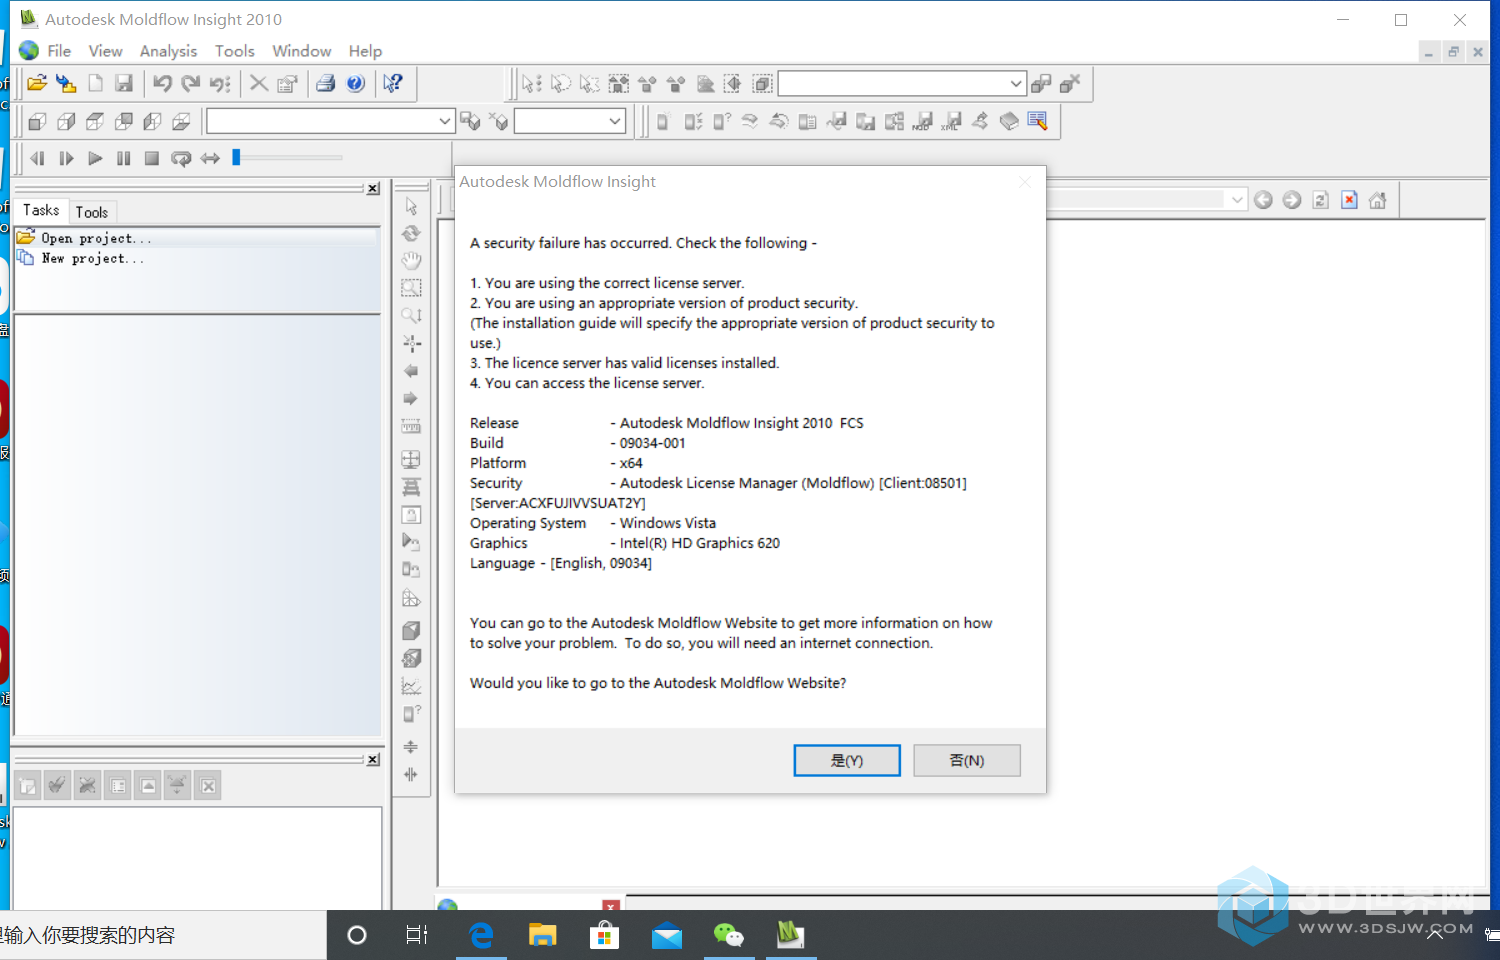Viewport: 1500px width, 960px height.
Task: Open a project with the folder icon
Action: click(37, 84)
